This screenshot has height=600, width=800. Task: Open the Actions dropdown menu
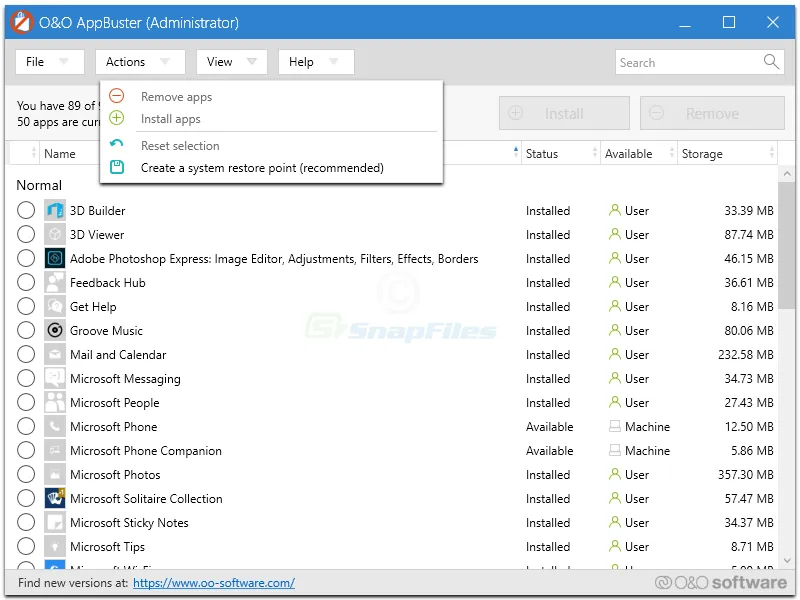[x=140, y=62]
